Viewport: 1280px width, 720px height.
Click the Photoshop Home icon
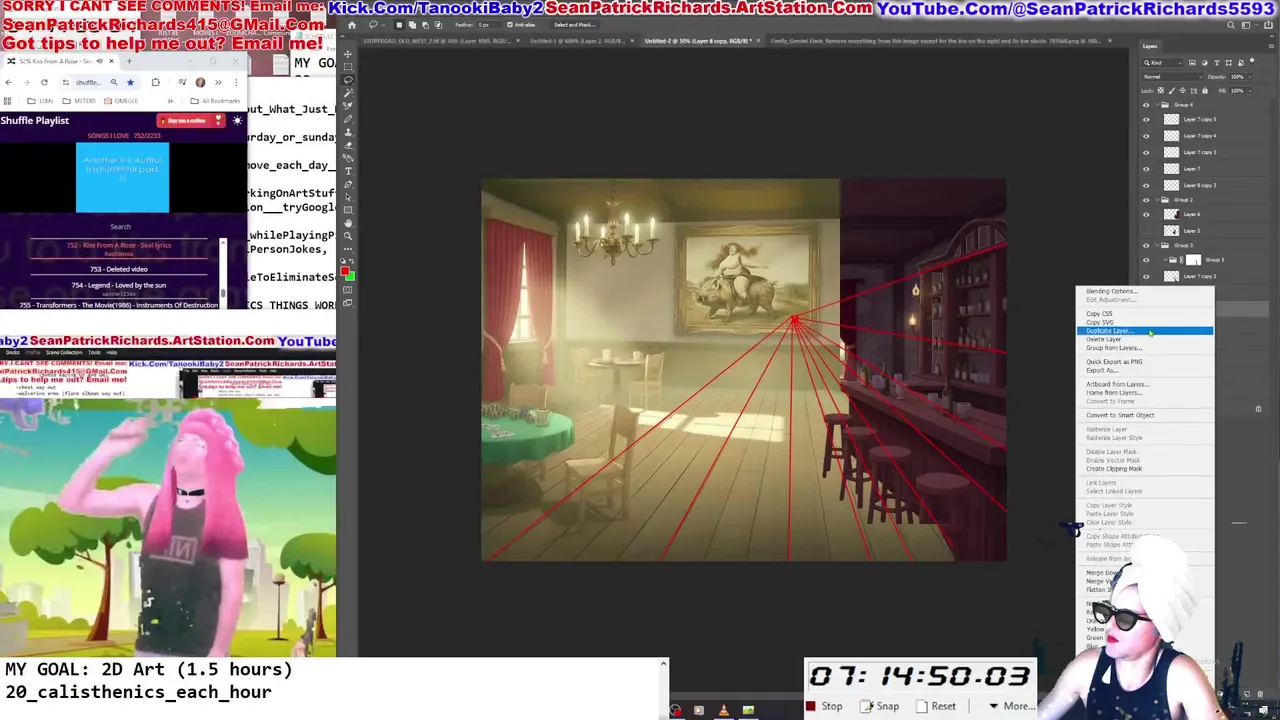(352, 25)
